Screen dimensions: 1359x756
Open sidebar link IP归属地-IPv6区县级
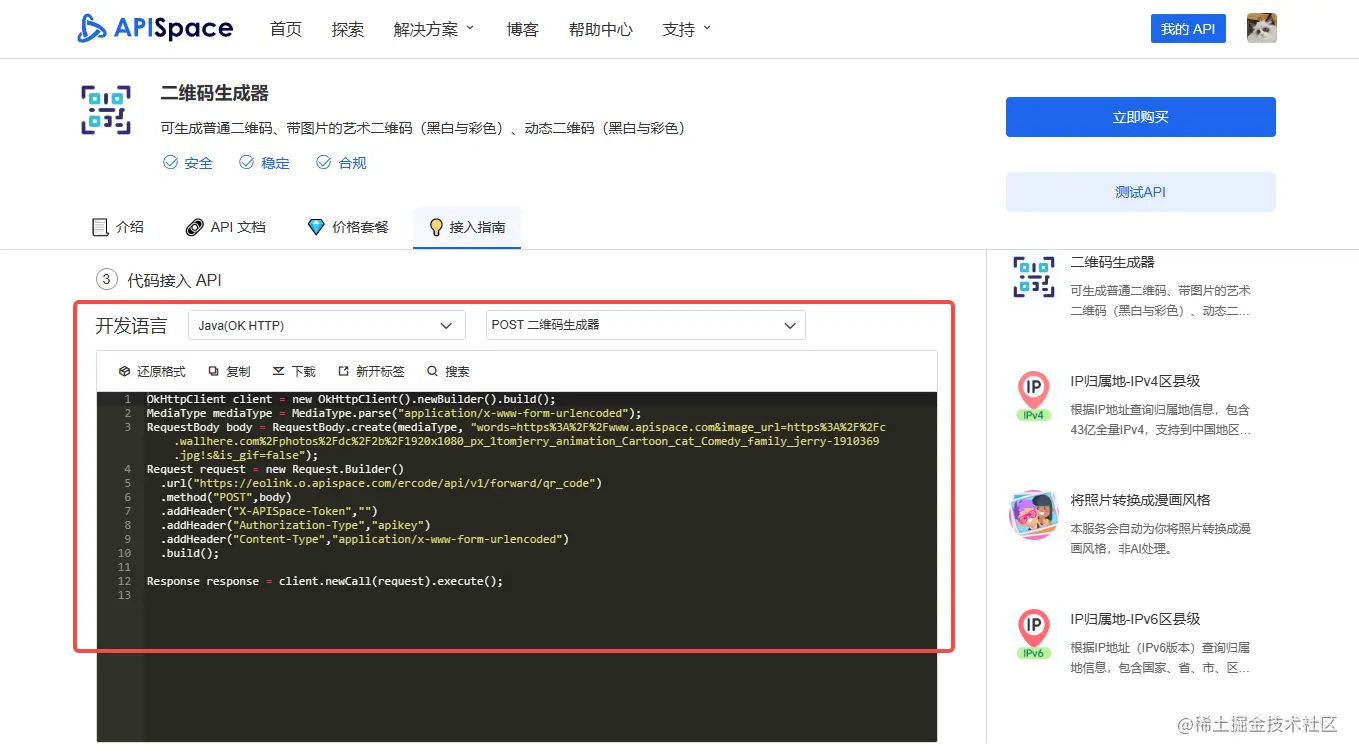(1135, 619)
